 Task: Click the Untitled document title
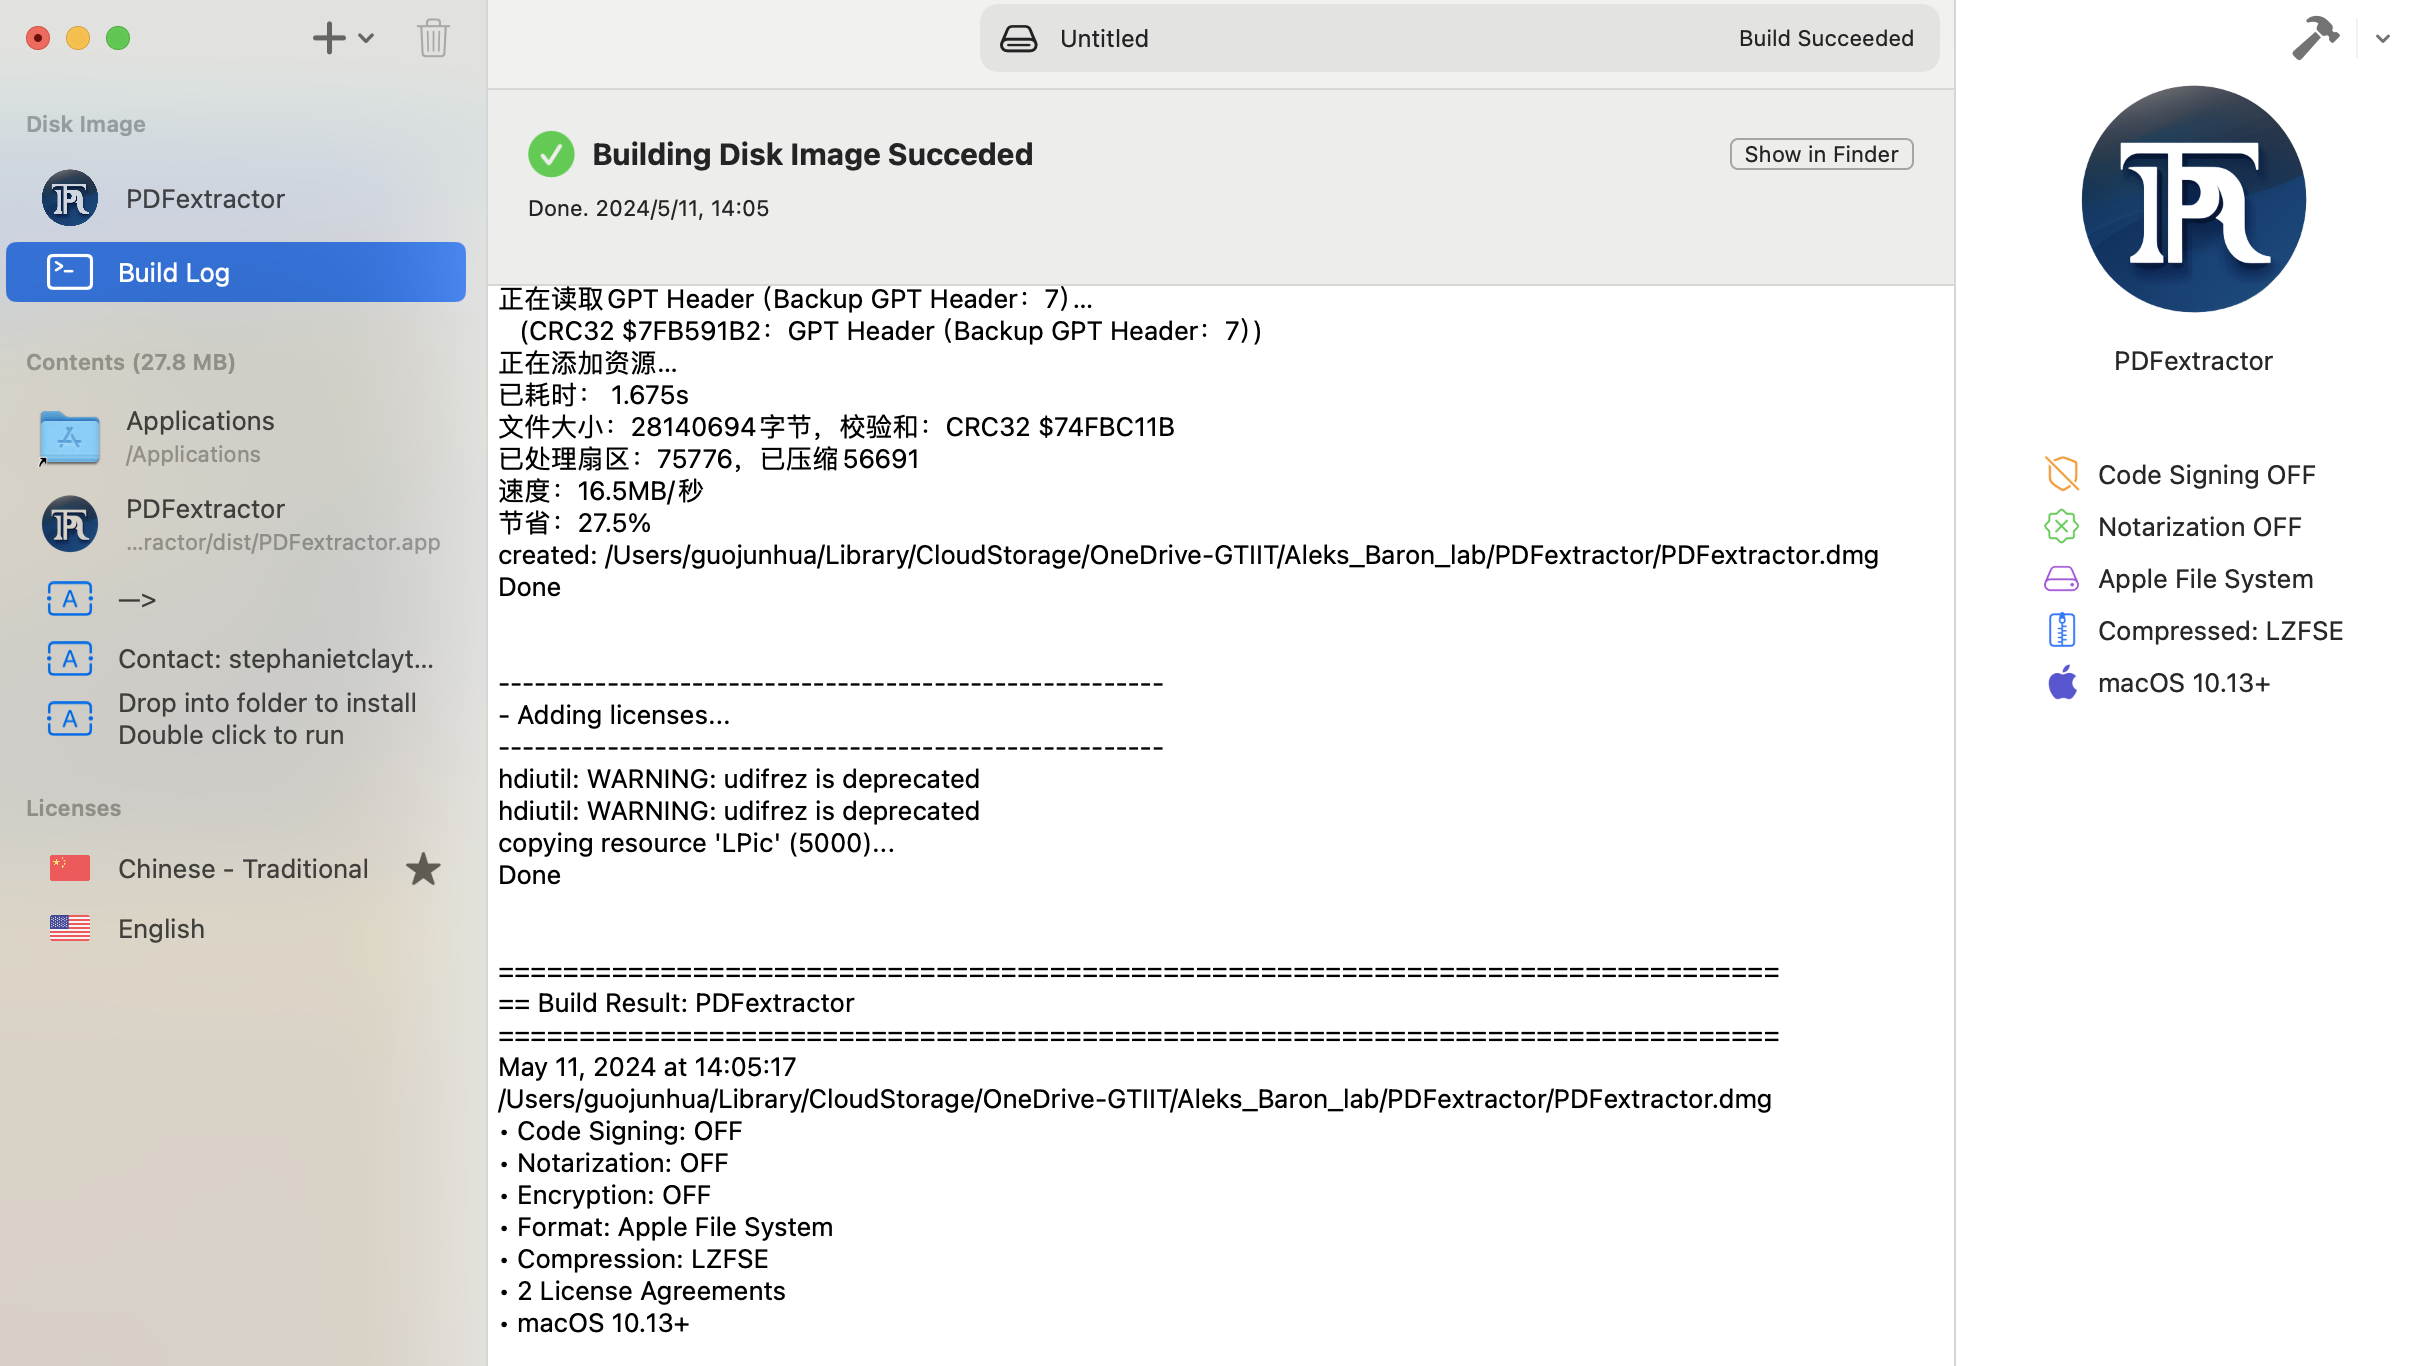[1104, 39]
